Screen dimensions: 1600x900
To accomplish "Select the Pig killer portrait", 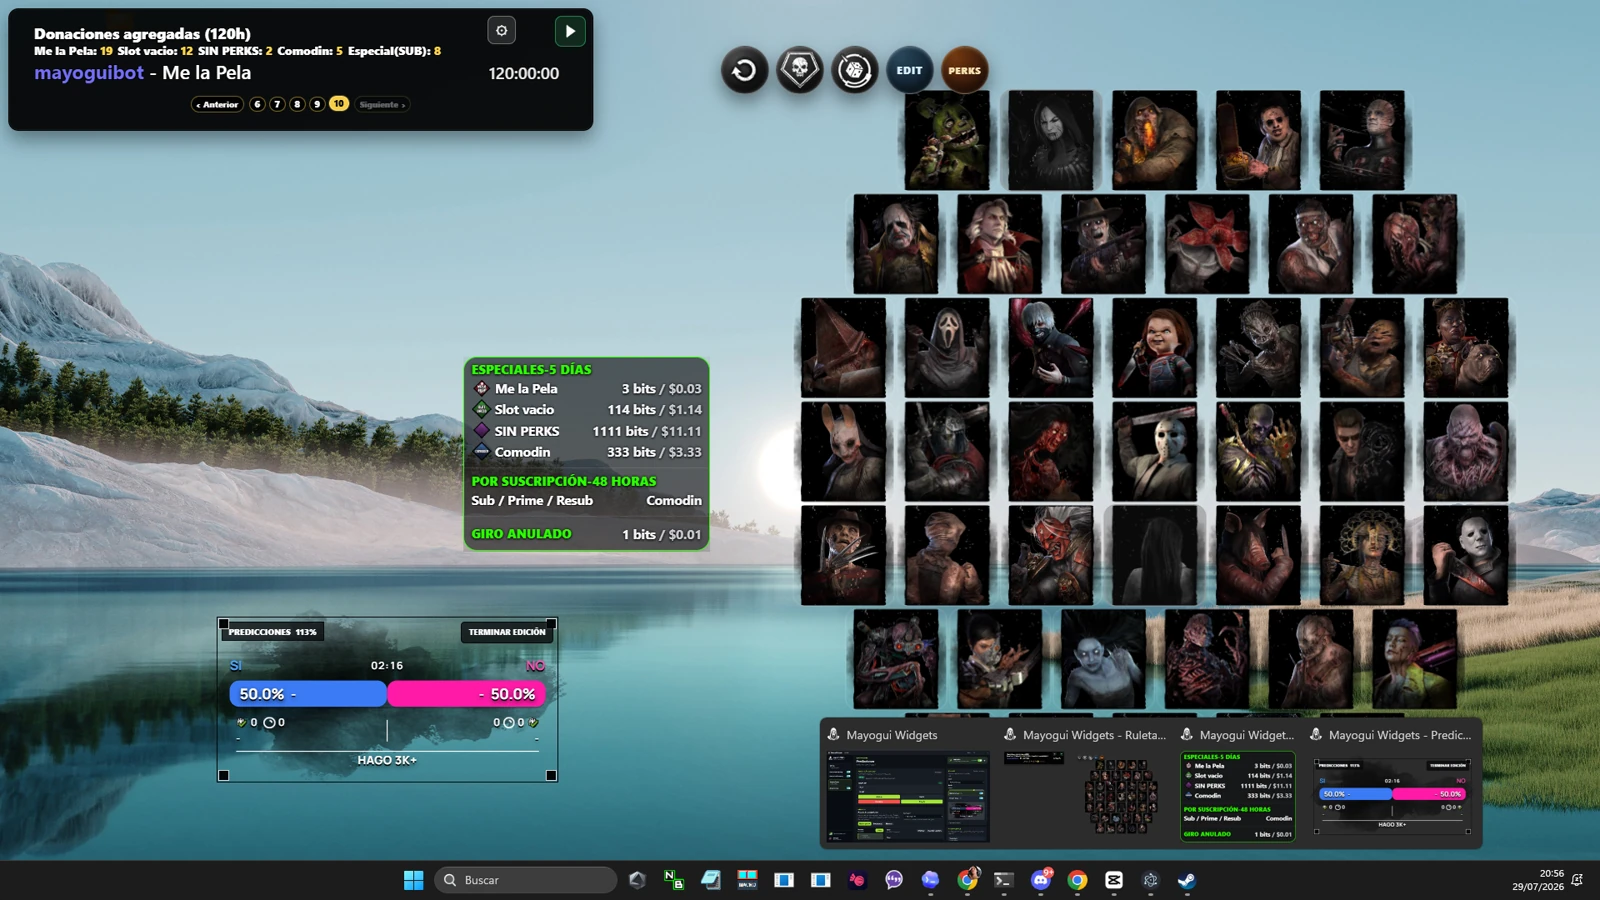I will point(1258,555).
